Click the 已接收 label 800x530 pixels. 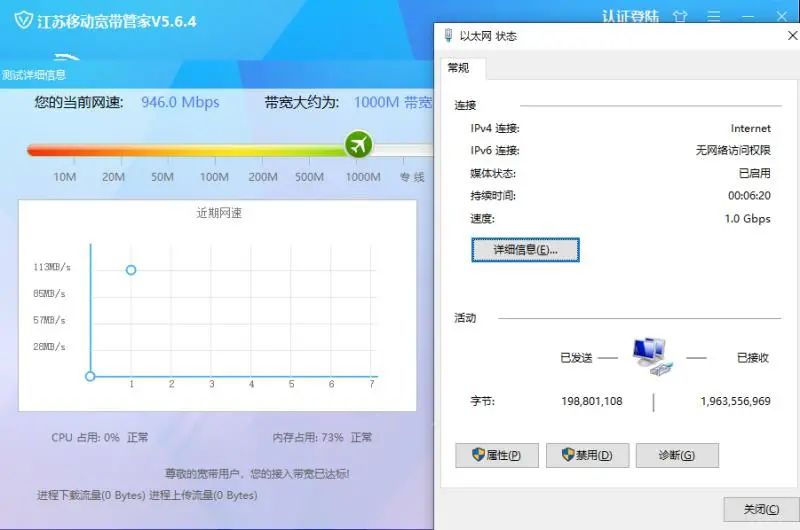pyautogui.click(x=753, y=358)
